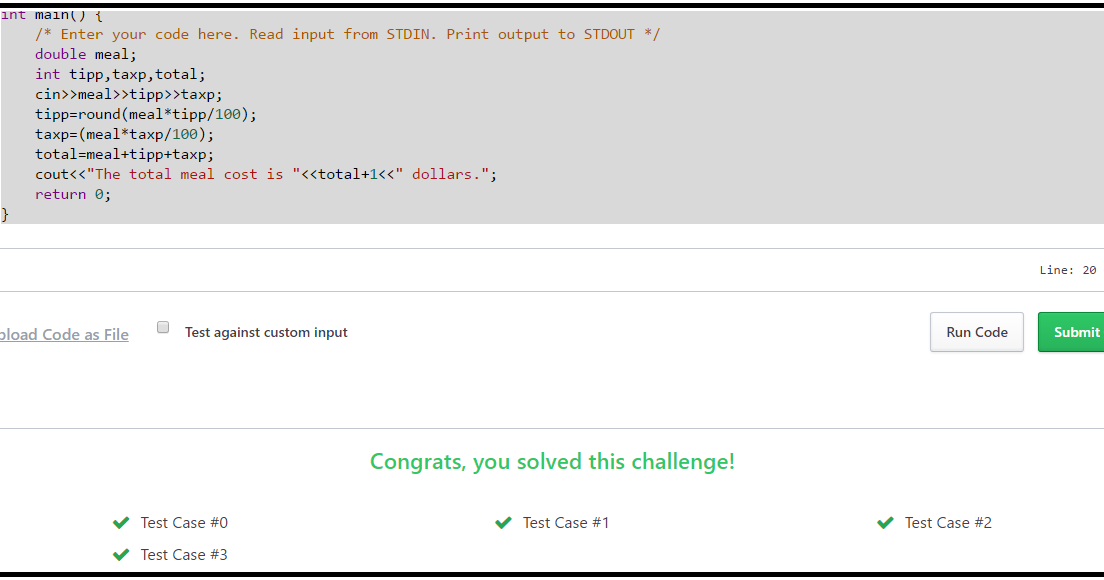The image size is (1104, 580).
Task: Select the Test Case #0 result
Action: tap(184, 522)
